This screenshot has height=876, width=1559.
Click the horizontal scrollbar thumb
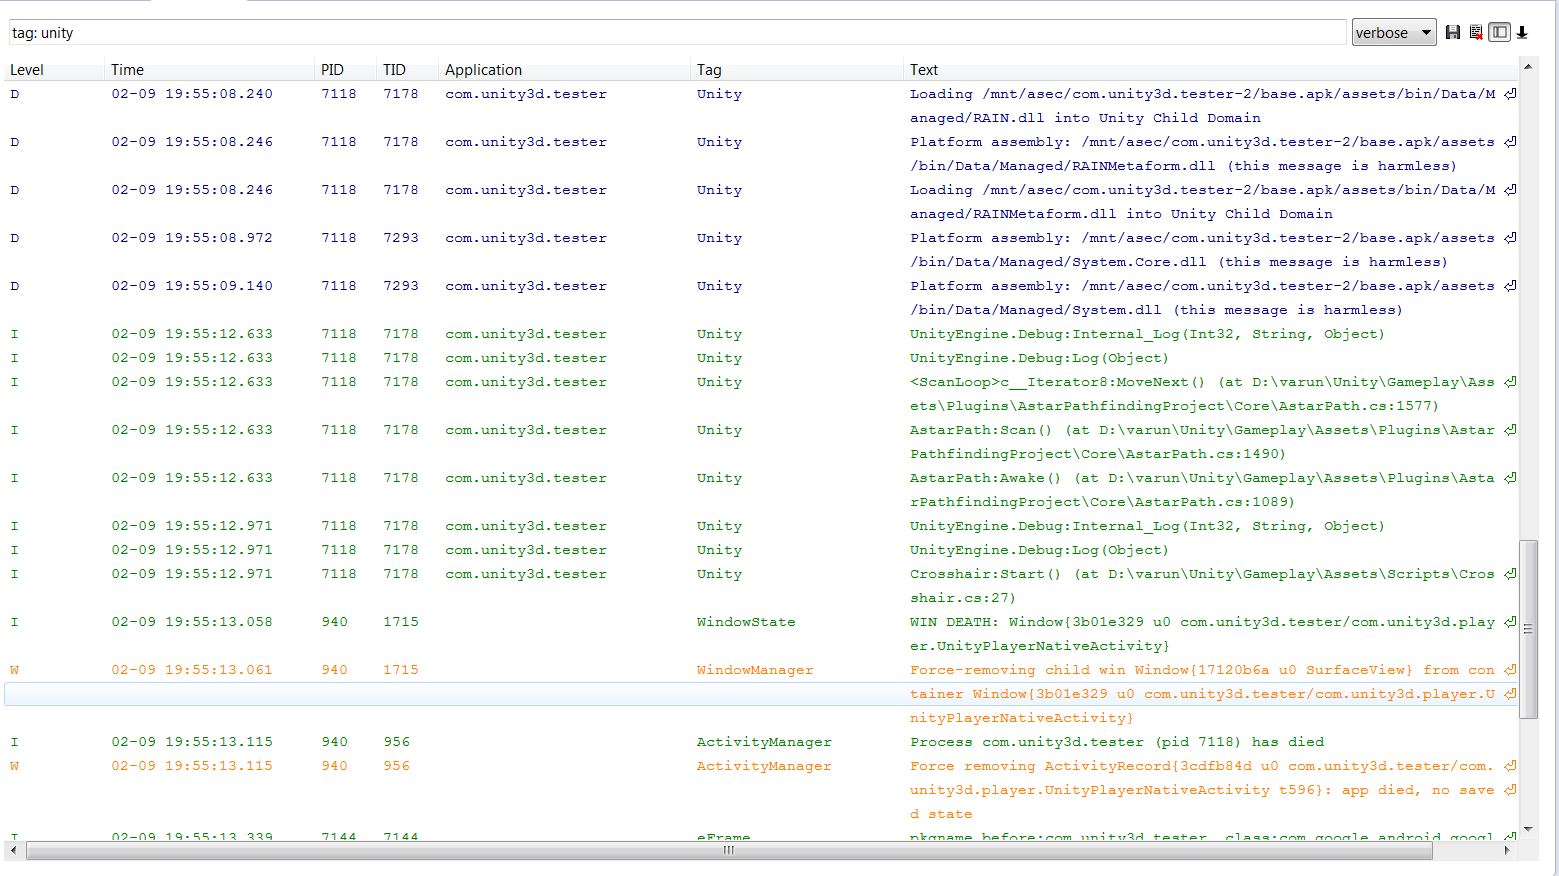coord(729,850)
